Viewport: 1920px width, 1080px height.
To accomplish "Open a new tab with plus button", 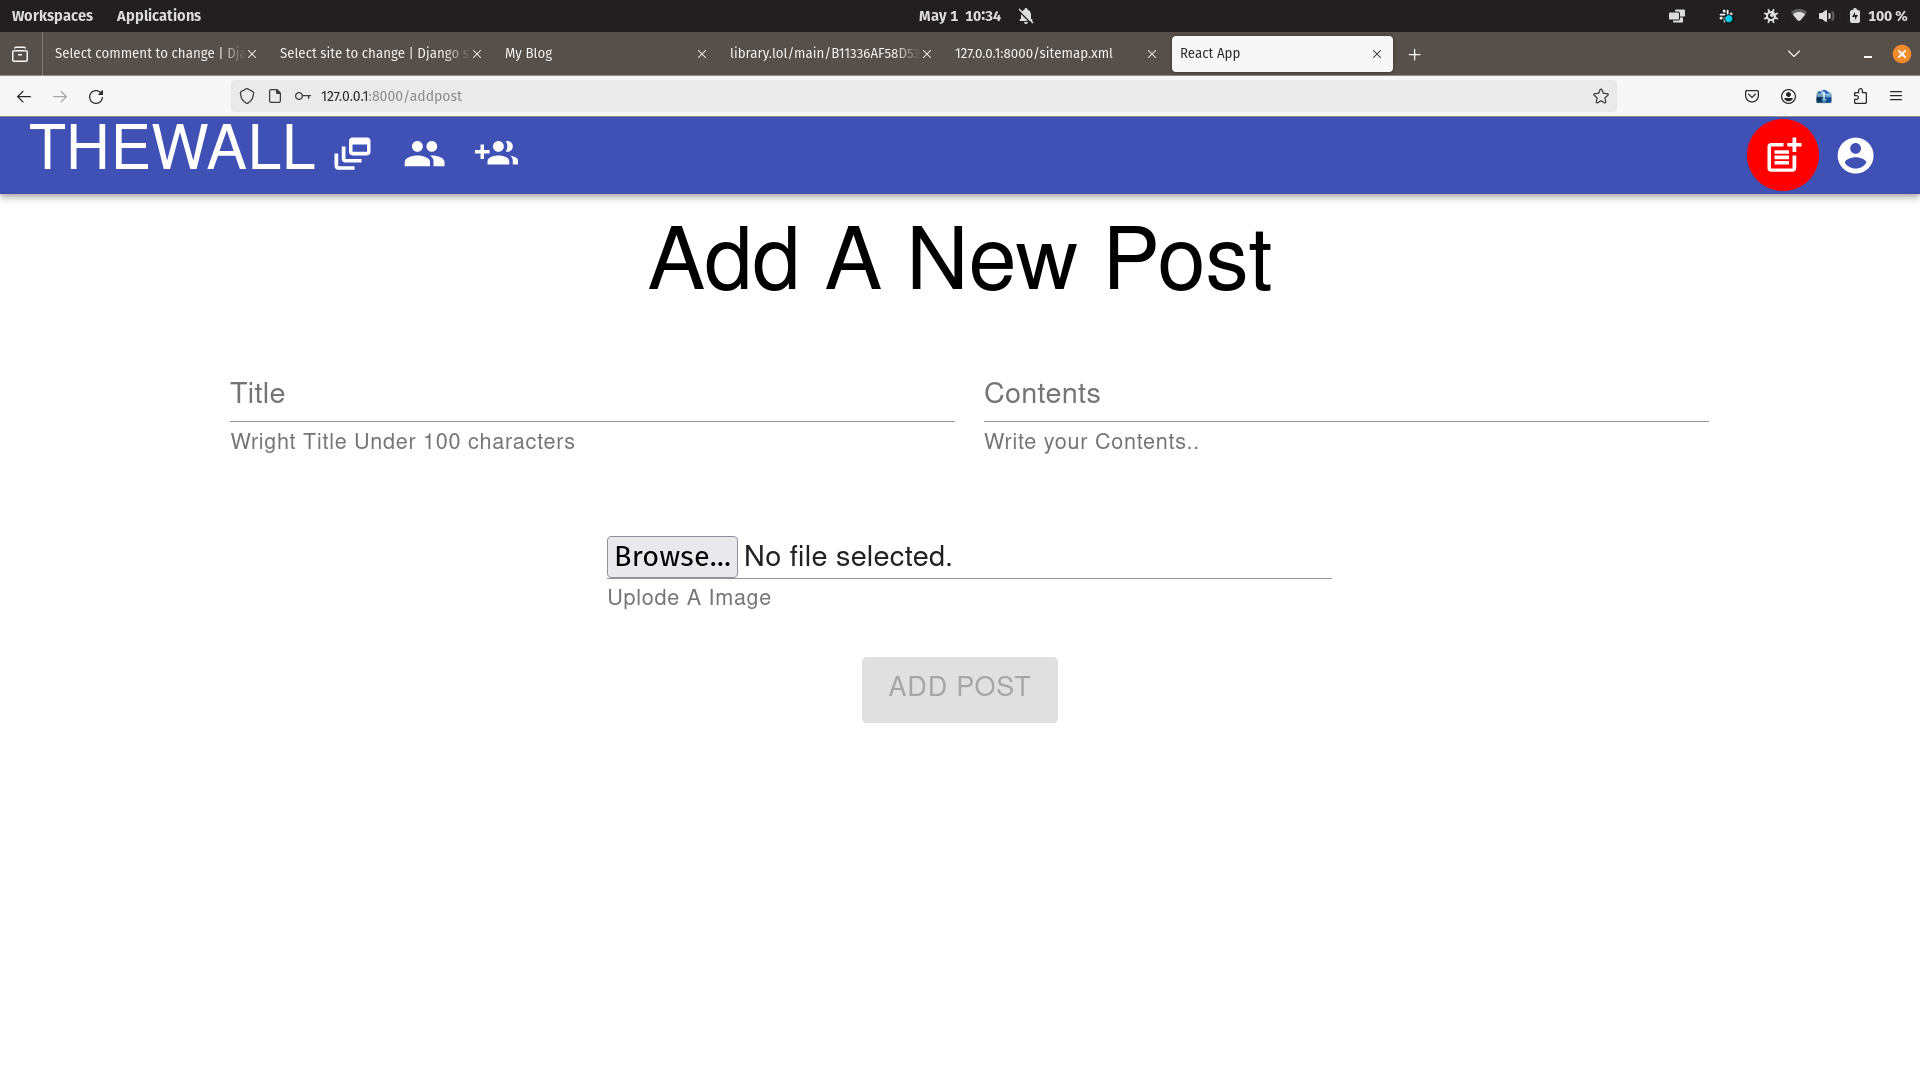I will pyautogui.click(x=1414, y=54).
